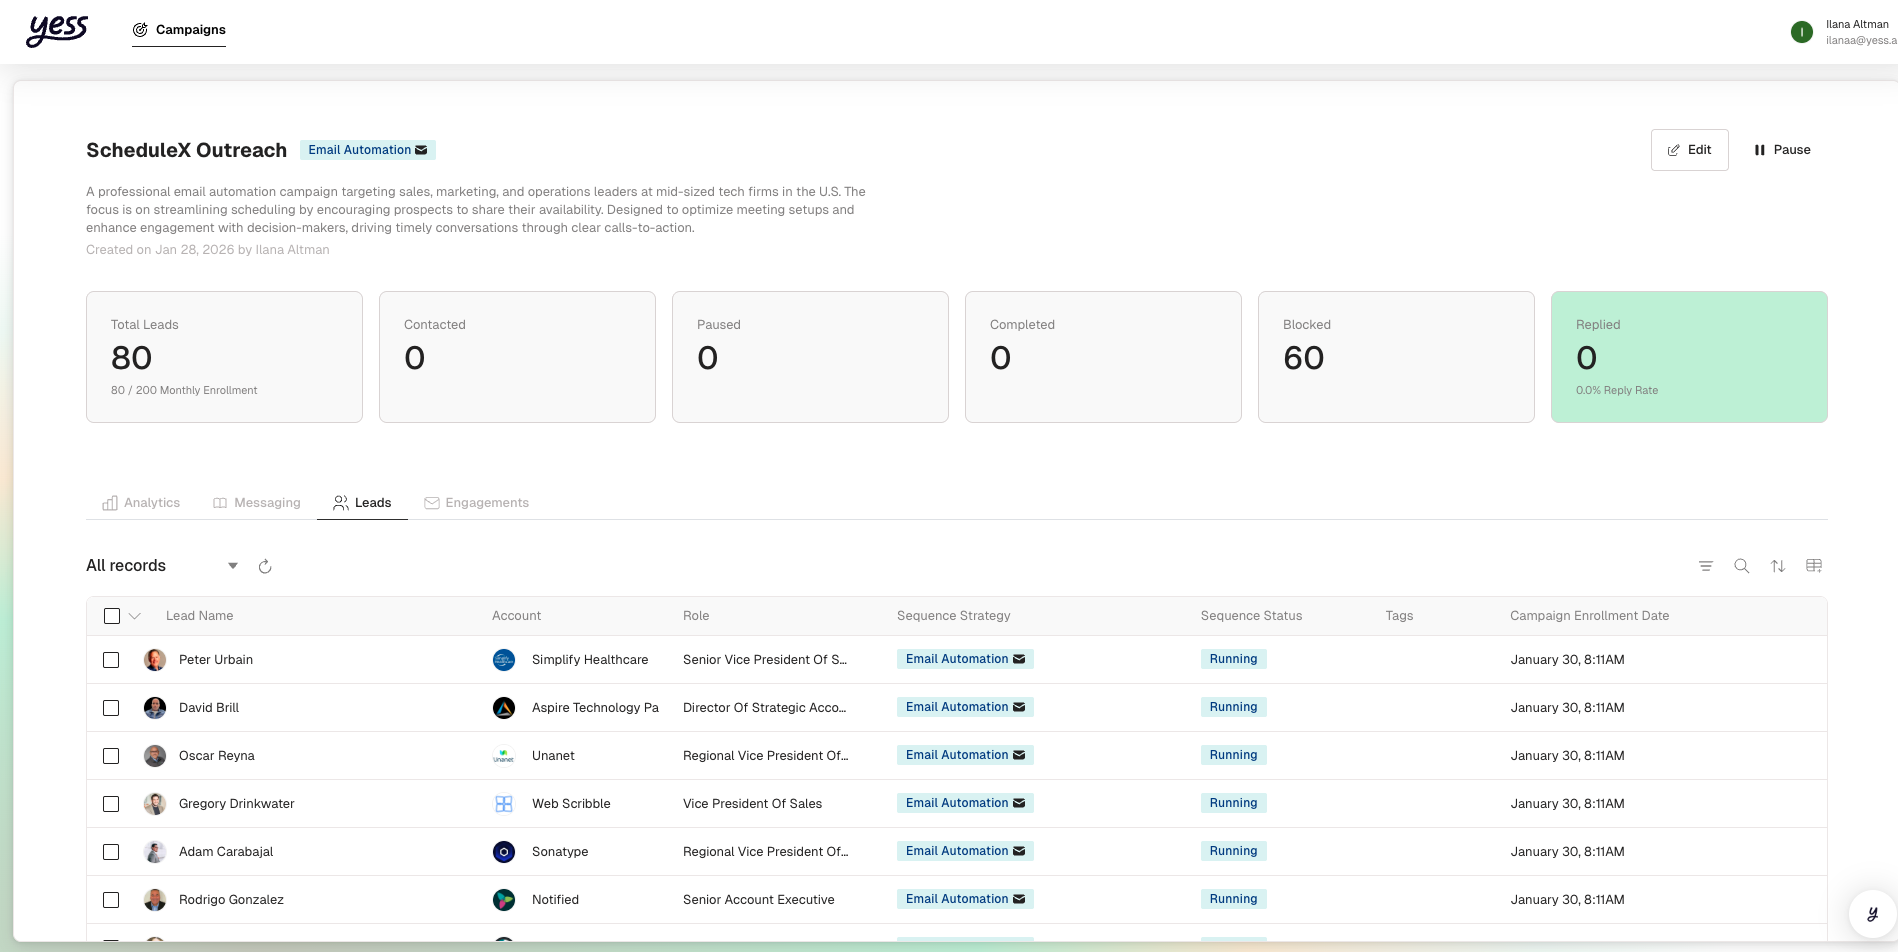Click the sort arrows icon
This screenshot has width=1898, height=952.
pos(1777,566)
